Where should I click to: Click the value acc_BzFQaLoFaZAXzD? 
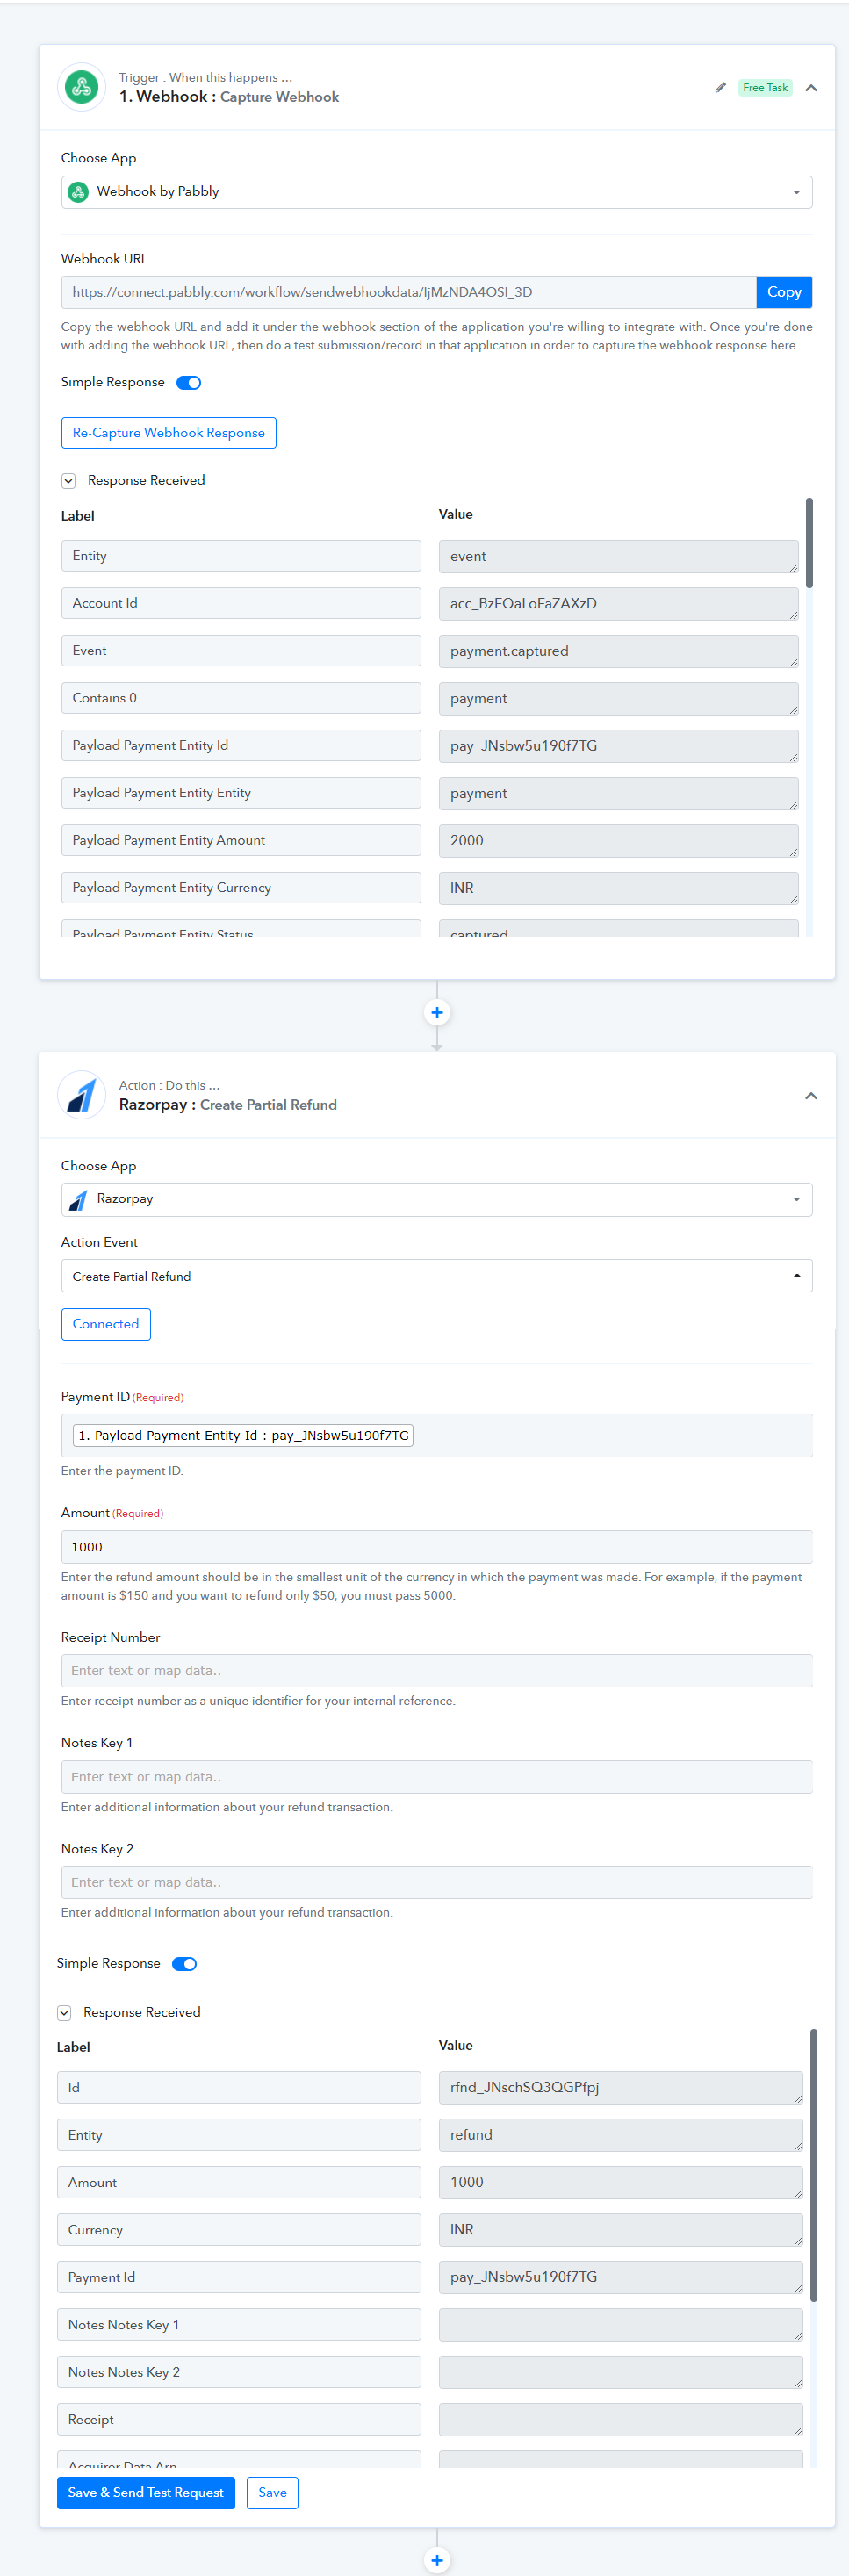619,603
